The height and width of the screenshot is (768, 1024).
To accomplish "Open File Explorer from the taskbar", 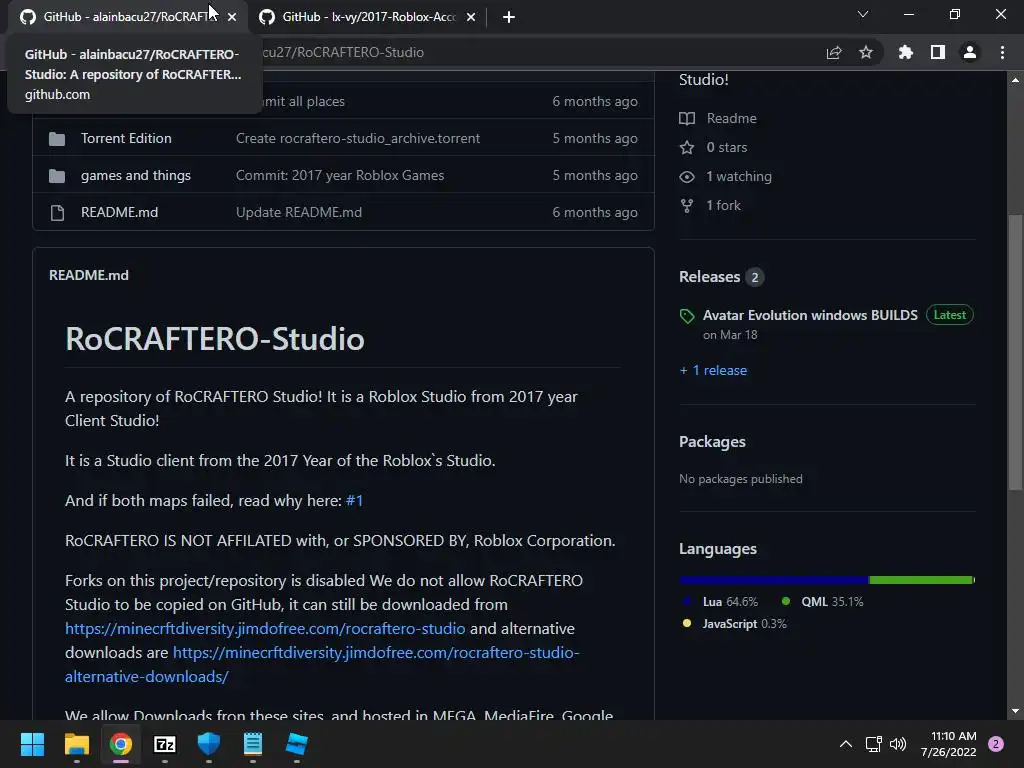I will click(76, 744).
